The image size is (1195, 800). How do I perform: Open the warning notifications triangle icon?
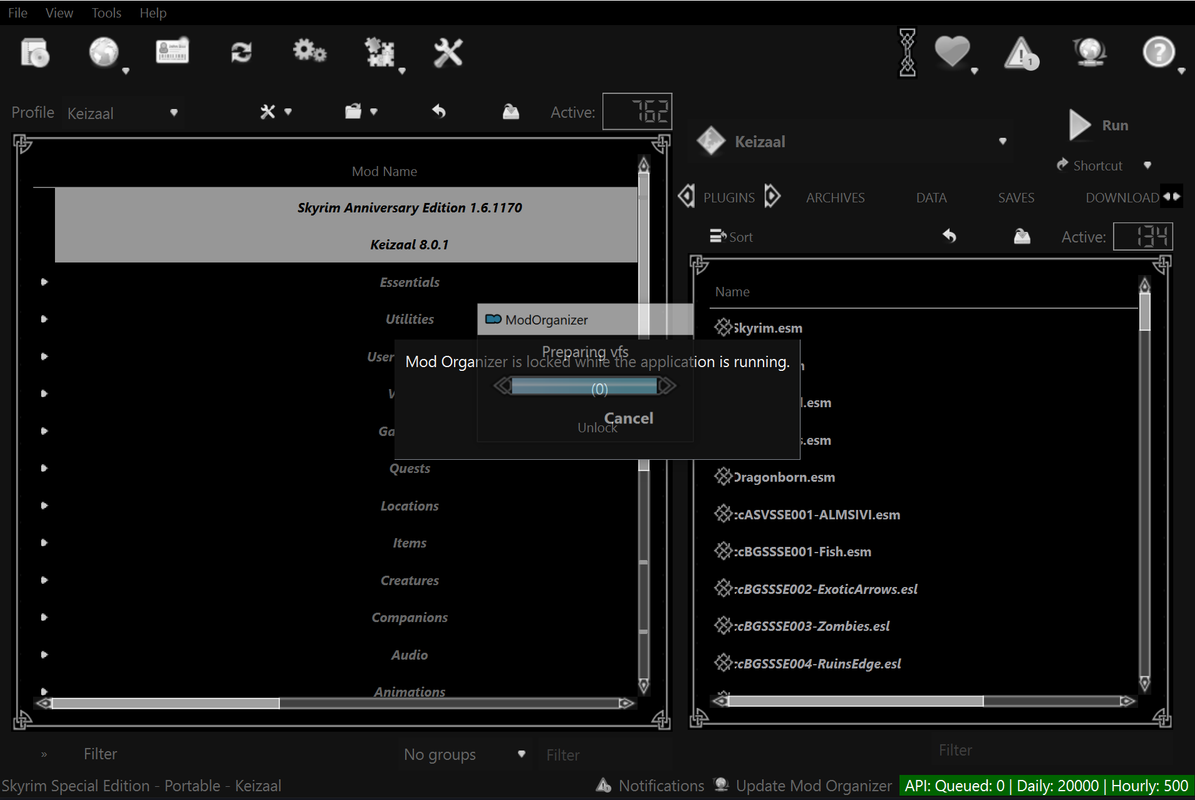(1021, 53)
